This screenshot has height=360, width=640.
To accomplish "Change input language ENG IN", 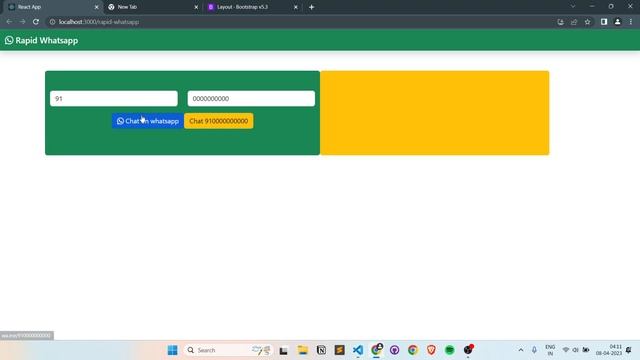I will click(x=550, y=350).
